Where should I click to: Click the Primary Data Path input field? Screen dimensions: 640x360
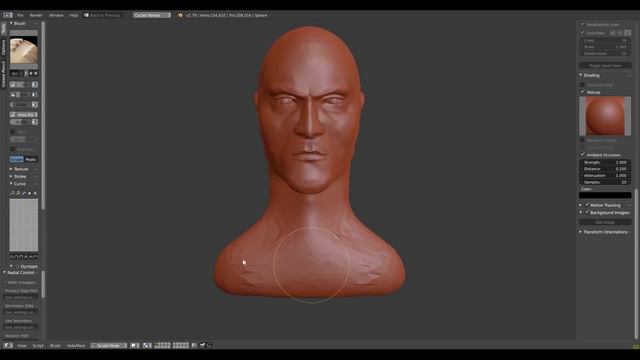pos(21,298)
